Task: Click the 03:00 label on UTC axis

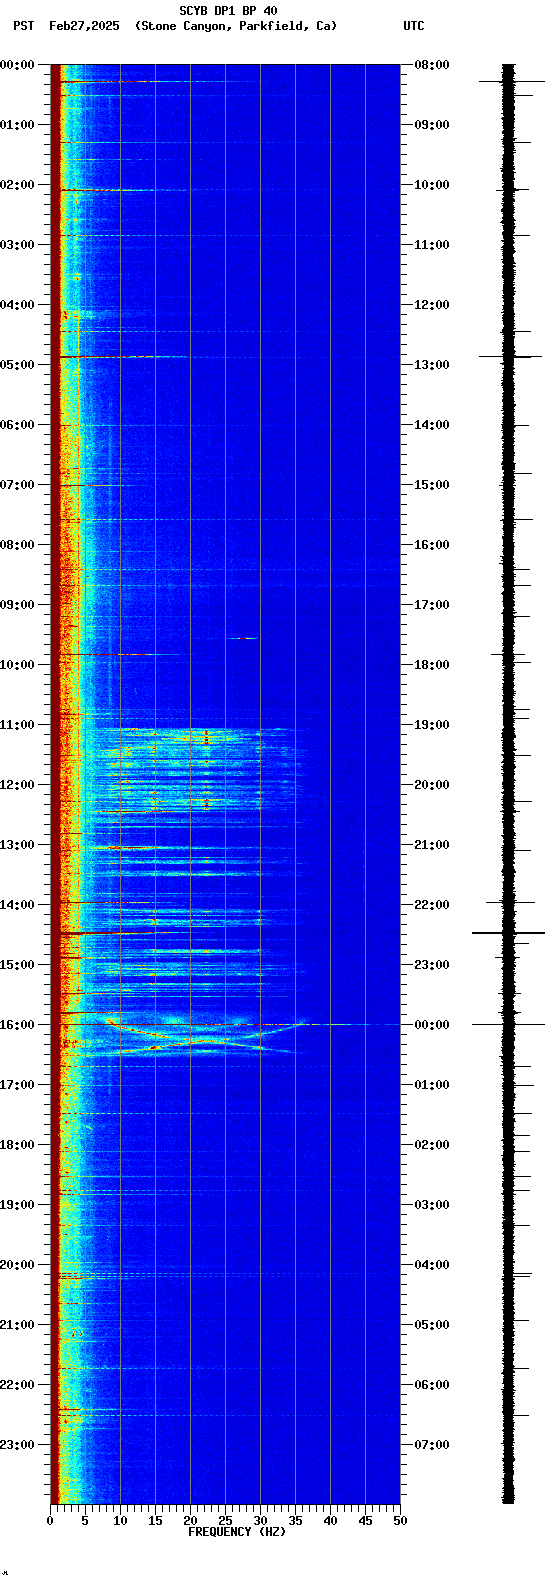Action: (432, 1205)
